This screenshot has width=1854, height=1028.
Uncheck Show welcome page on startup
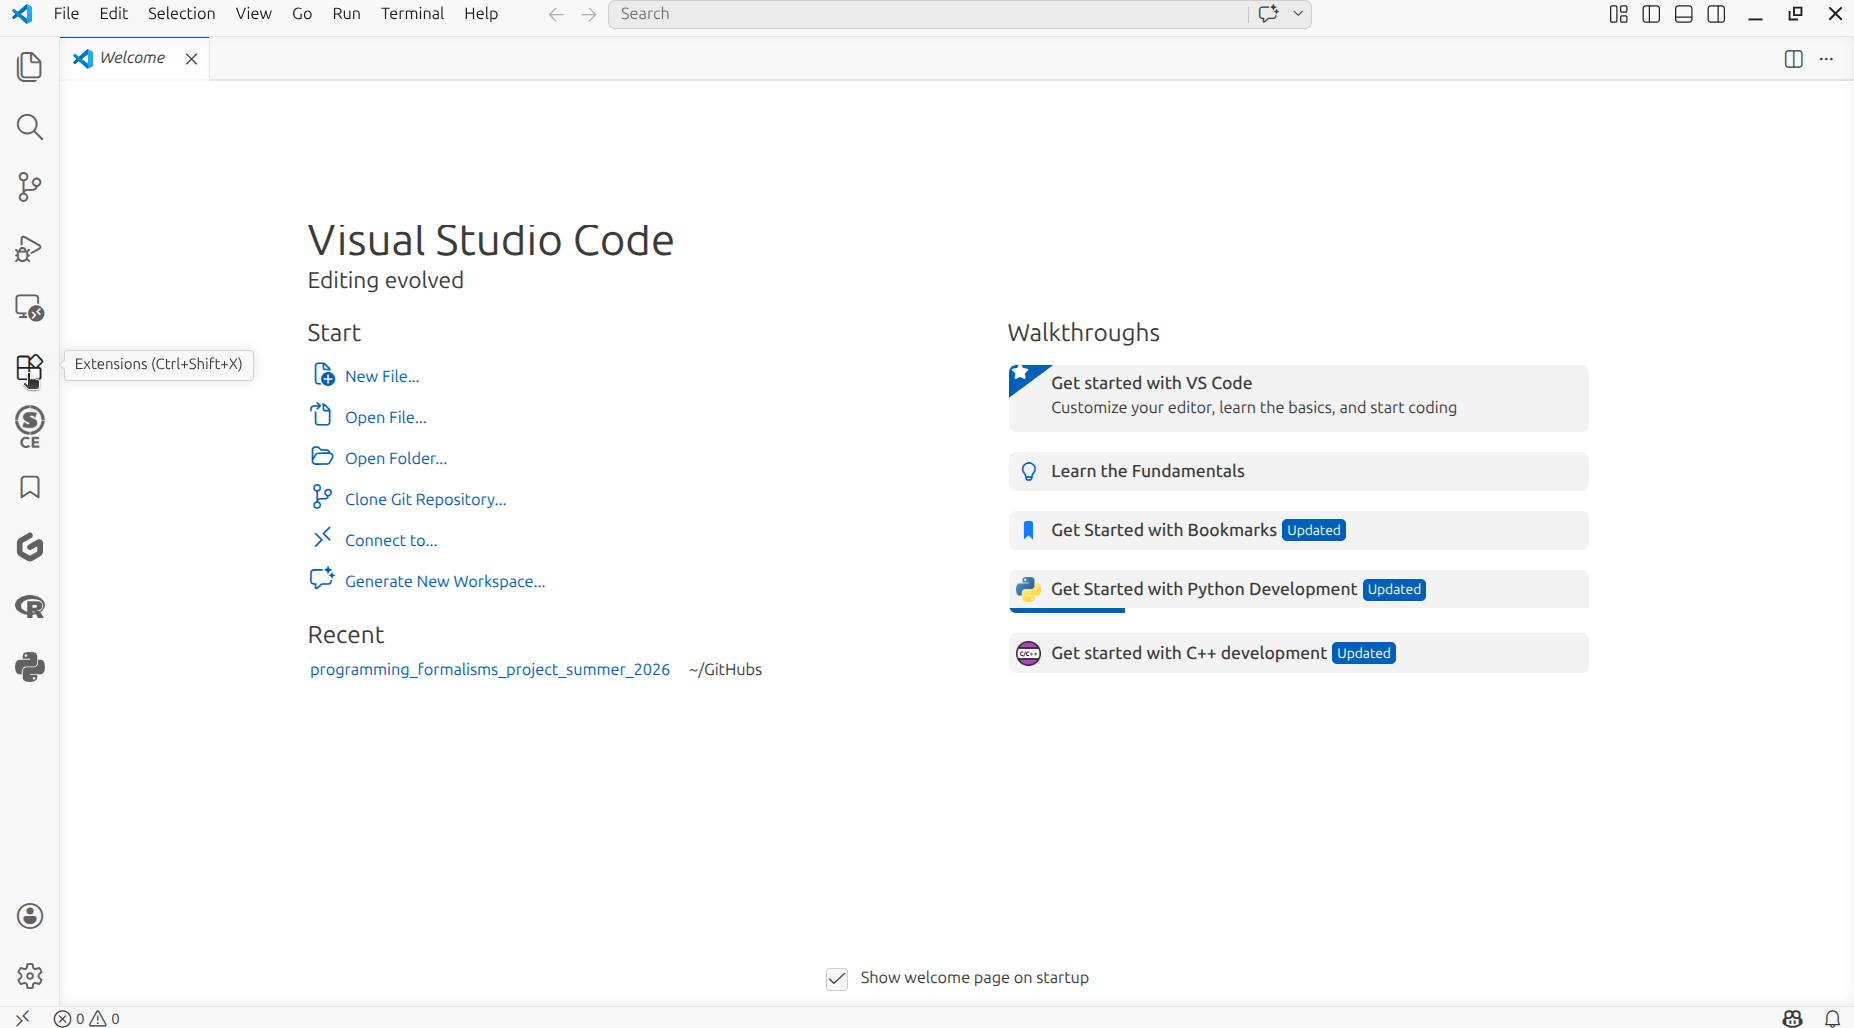(837, 978)
